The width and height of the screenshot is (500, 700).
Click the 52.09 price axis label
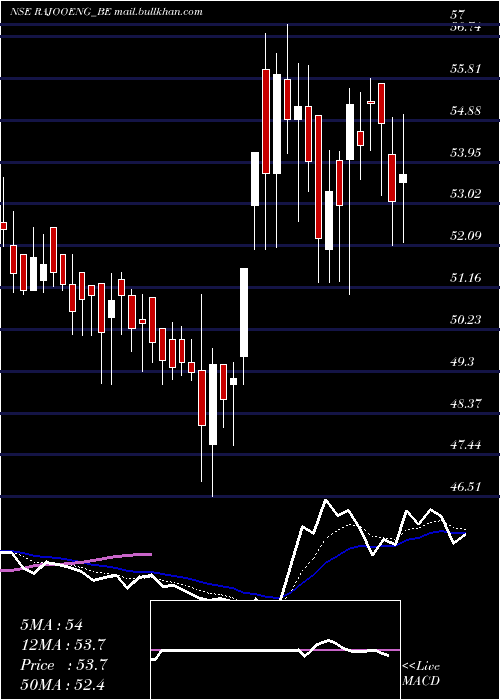click(465, 235)
